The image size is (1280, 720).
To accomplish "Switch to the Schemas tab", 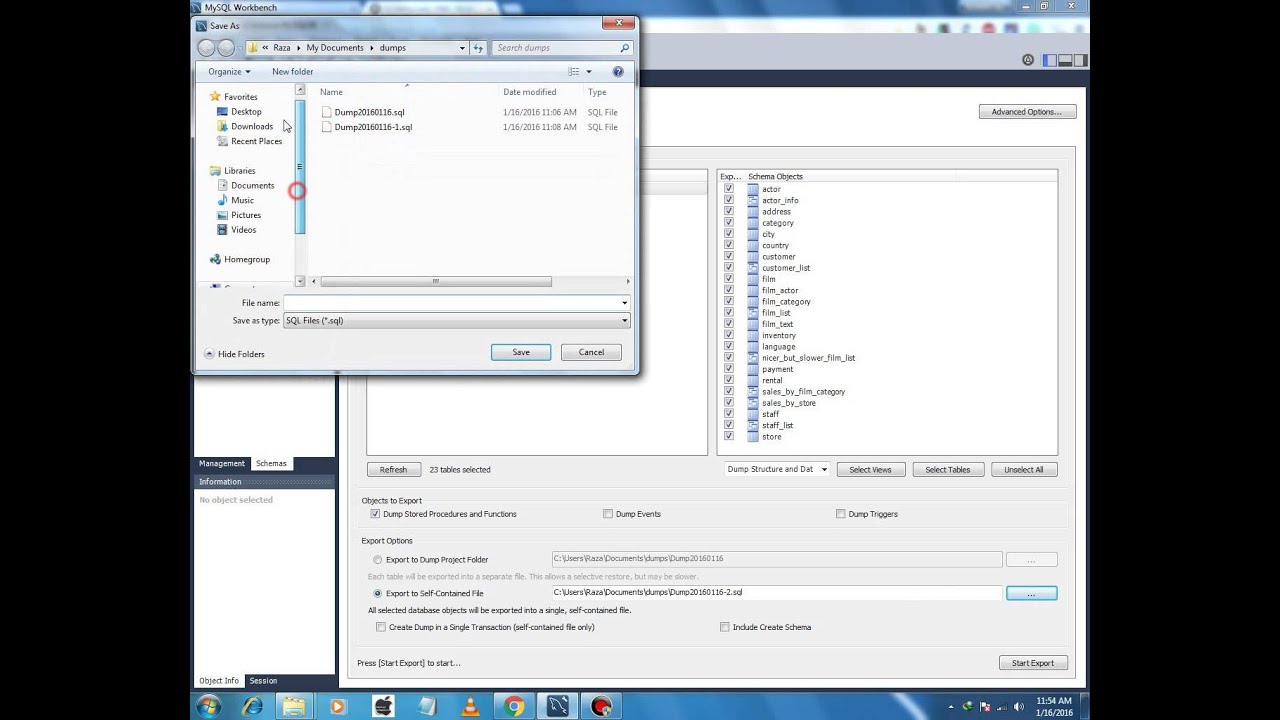I will pyautogui.click(x=271, y=463).
